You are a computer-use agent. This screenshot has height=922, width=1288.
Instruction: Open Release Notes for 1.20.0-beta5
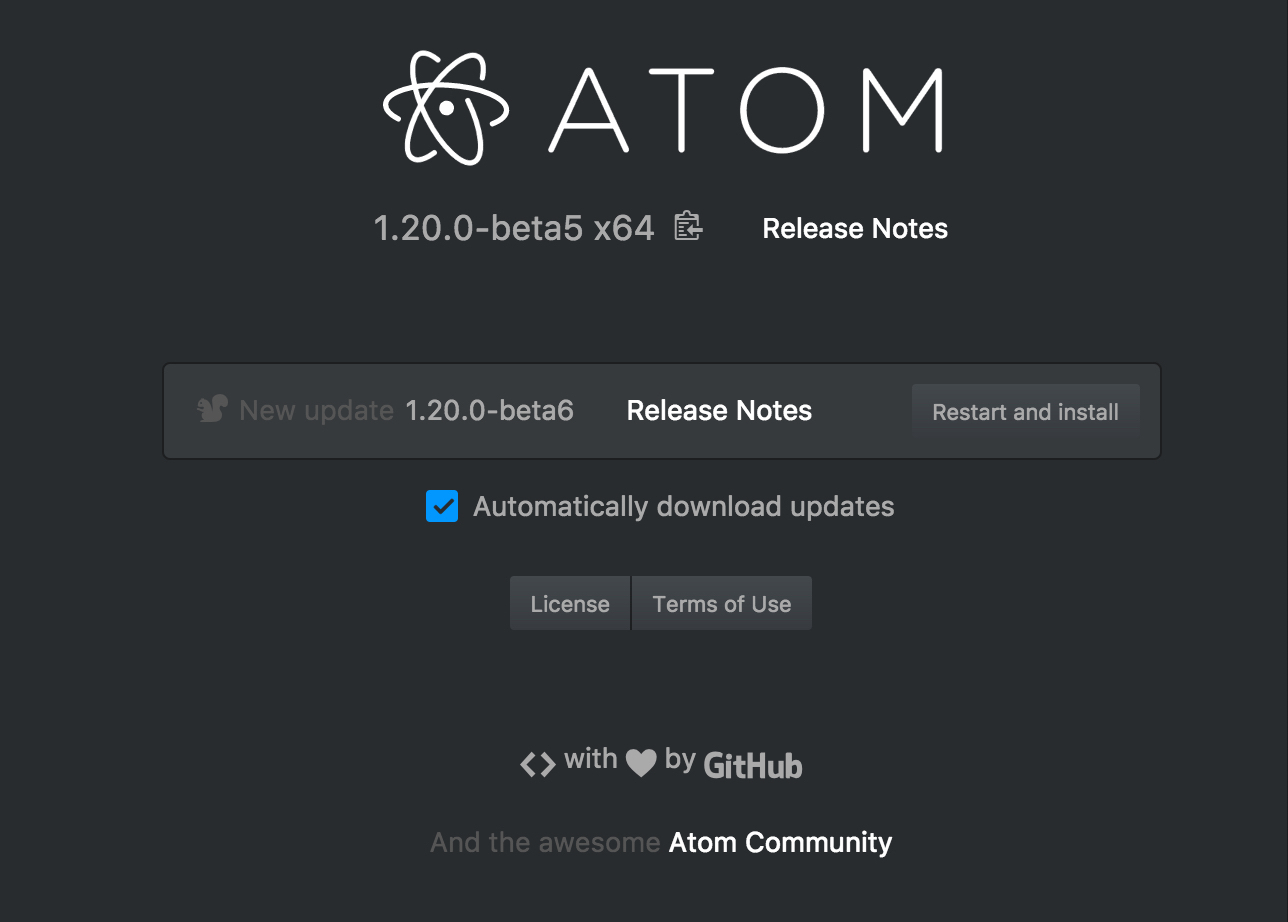click(x=854, y=228)
